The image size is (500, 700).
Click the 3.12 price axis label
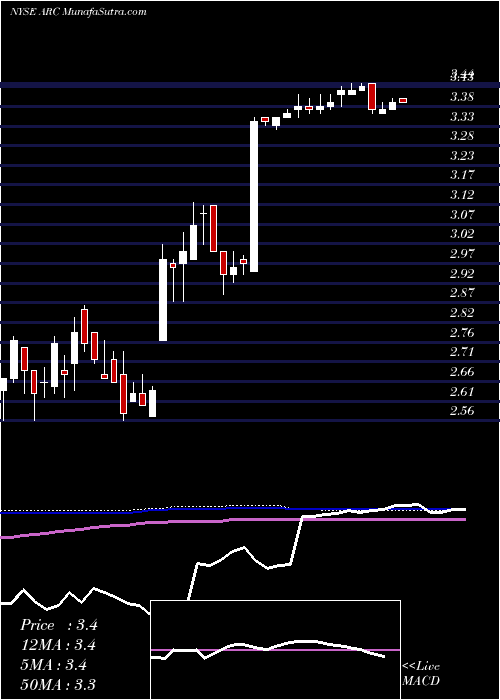(462, 194)
